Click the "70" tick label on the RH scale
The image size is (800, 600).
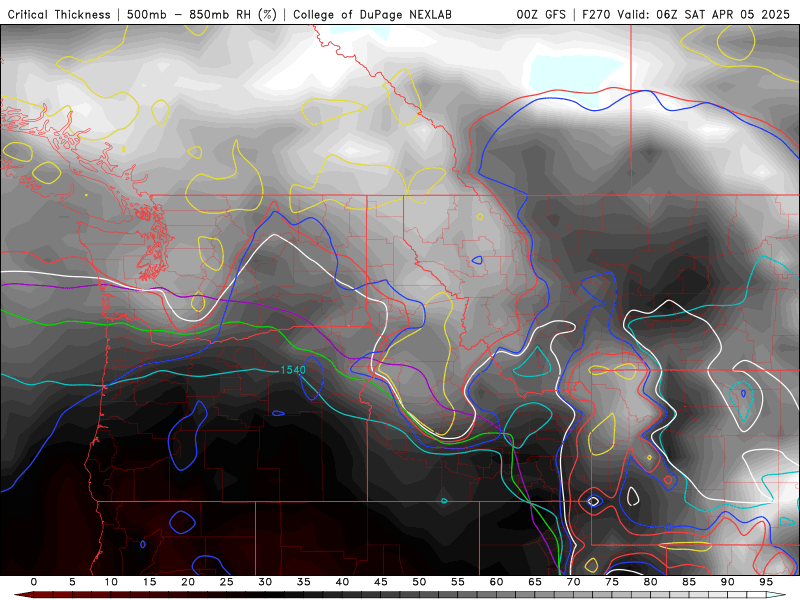point(573,582)
